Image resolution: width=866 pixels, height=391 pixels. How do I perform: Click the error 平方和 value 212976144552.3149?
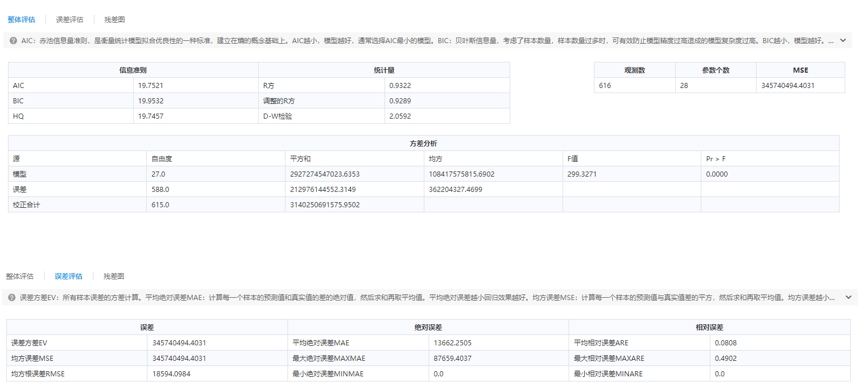(323, 189)
